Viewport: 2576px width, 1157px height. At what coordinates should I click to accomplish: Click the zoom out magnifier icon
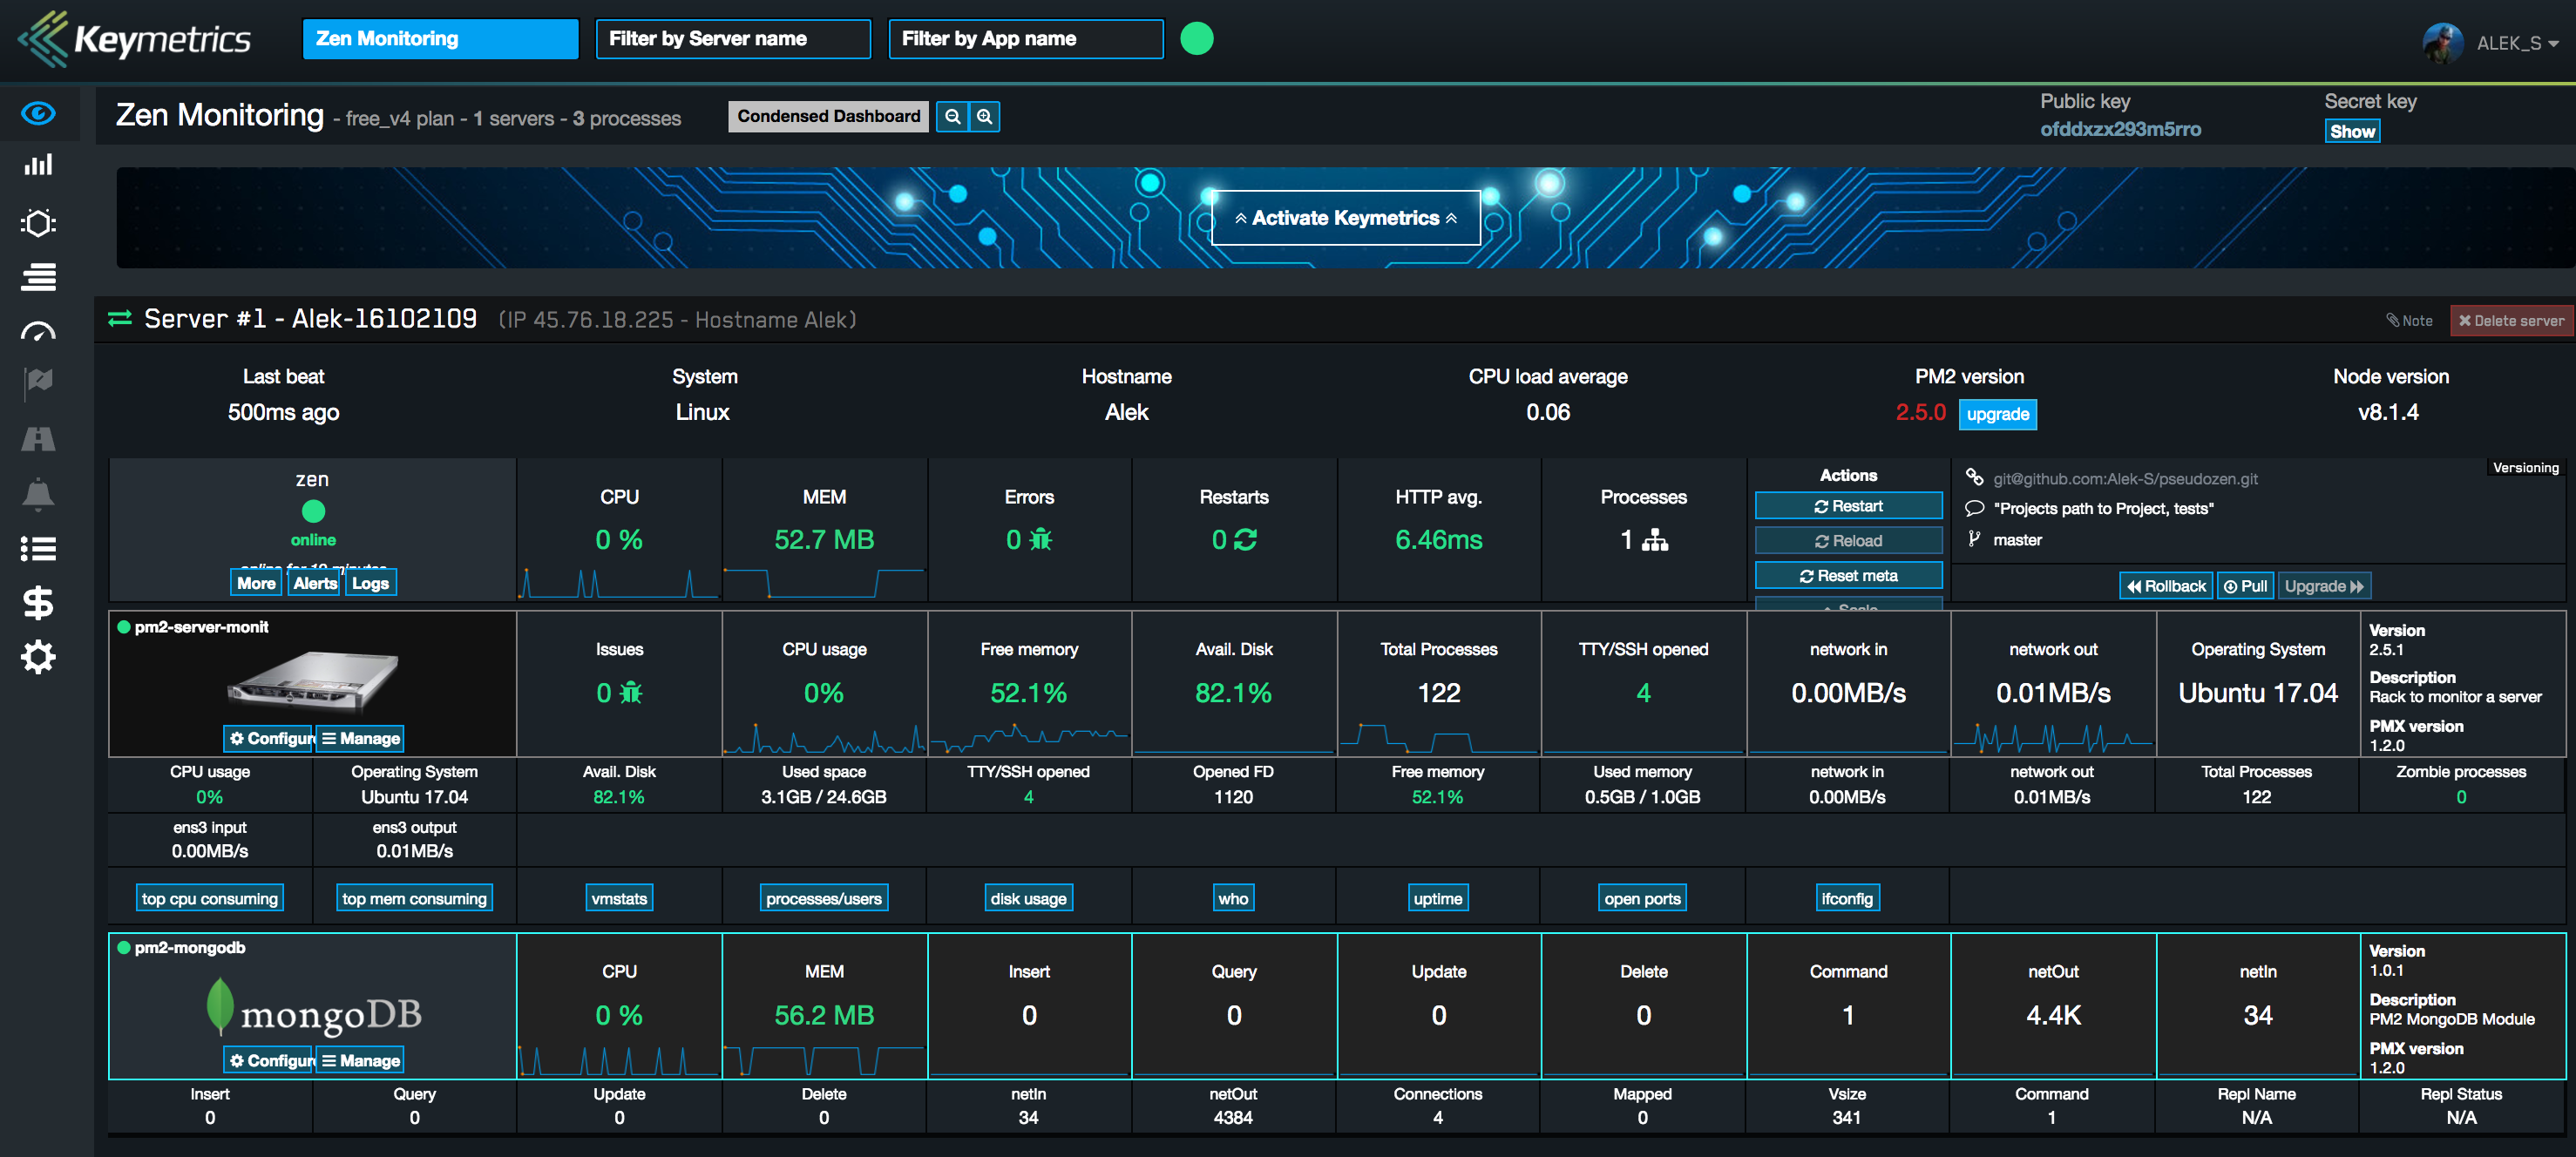point(952,117)
